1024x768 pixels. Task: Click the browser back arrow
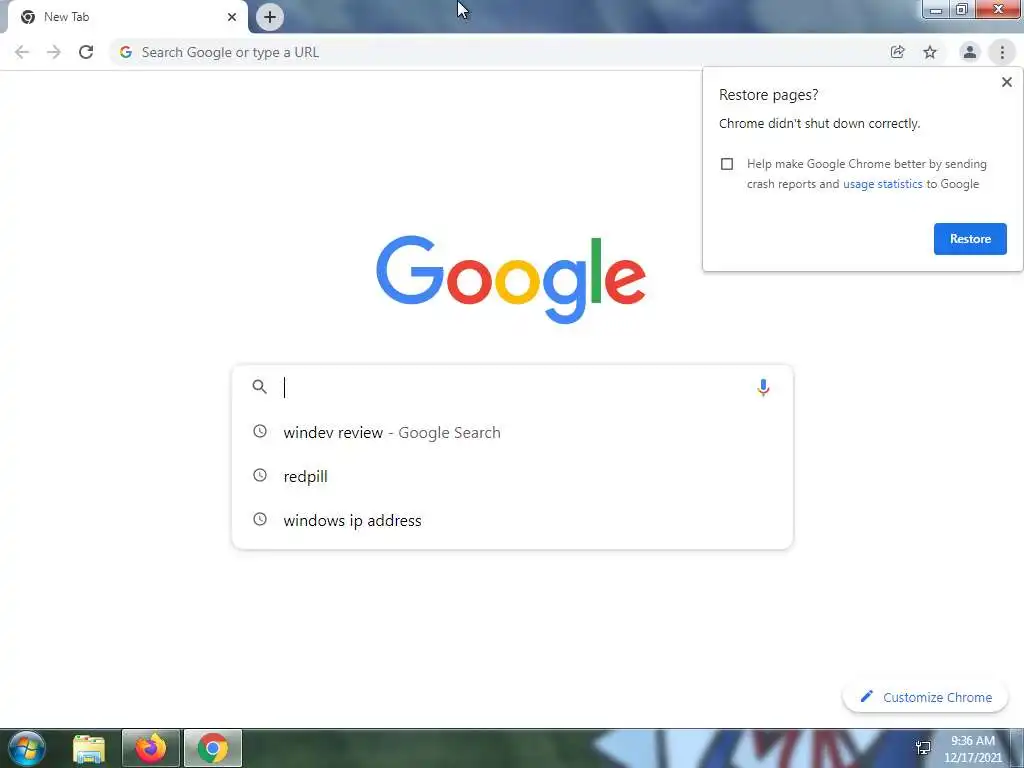(x=22, y=52)
